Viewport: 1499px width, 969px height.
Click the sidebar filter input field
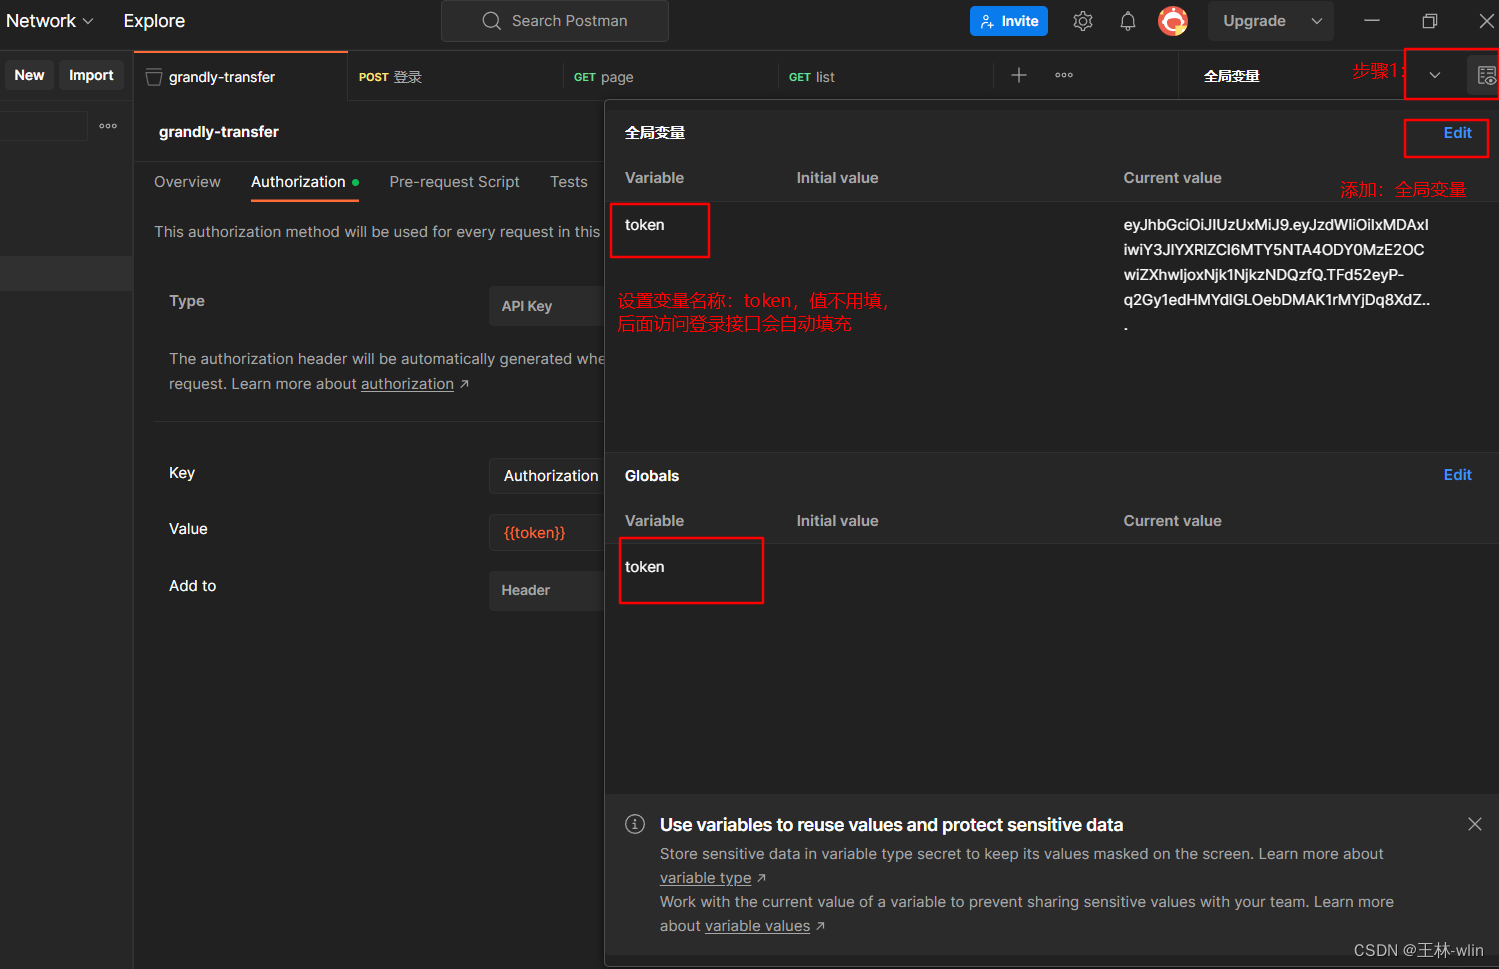(44, 126)
